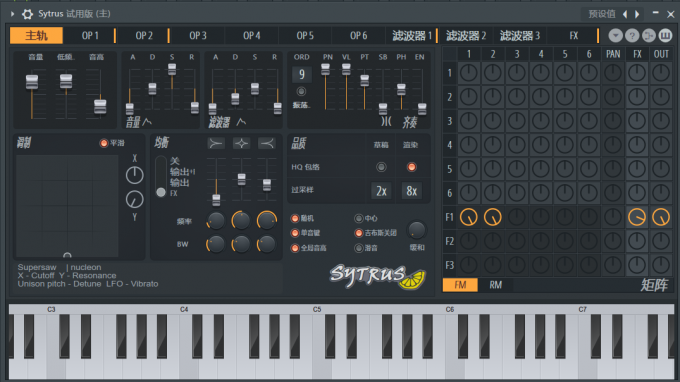This screenshot has width=680, height=382.
Task: Enable the 泛音 option
Action: 359,248
